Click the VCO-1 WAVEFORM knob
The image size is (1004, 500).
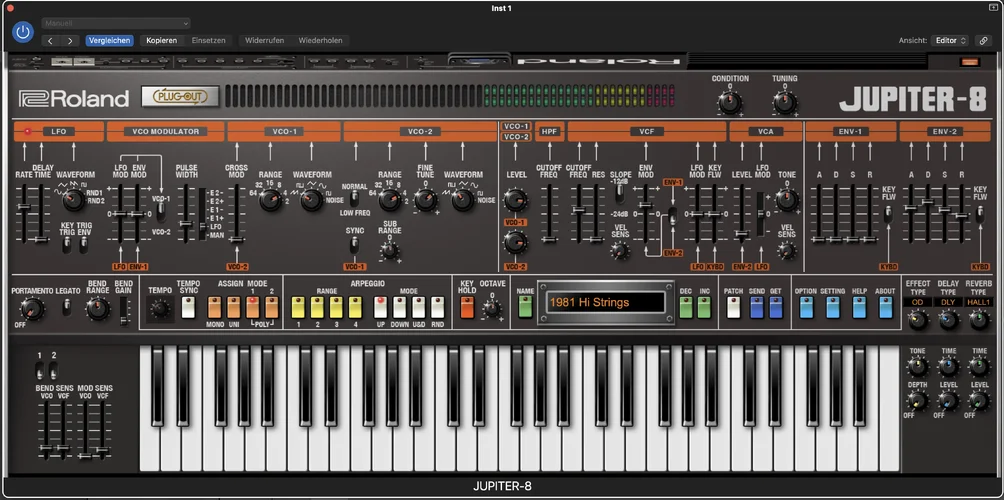[312, 200]
